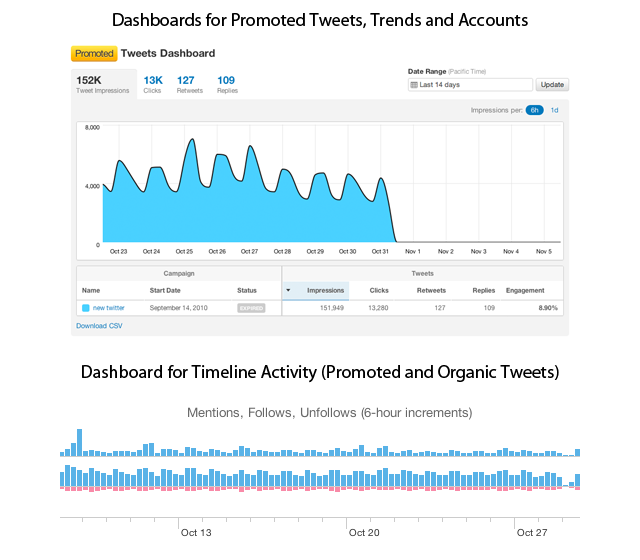Click the 8,000 y-axis label
This screenshot has height=560, width=640.
coord(92,127)
